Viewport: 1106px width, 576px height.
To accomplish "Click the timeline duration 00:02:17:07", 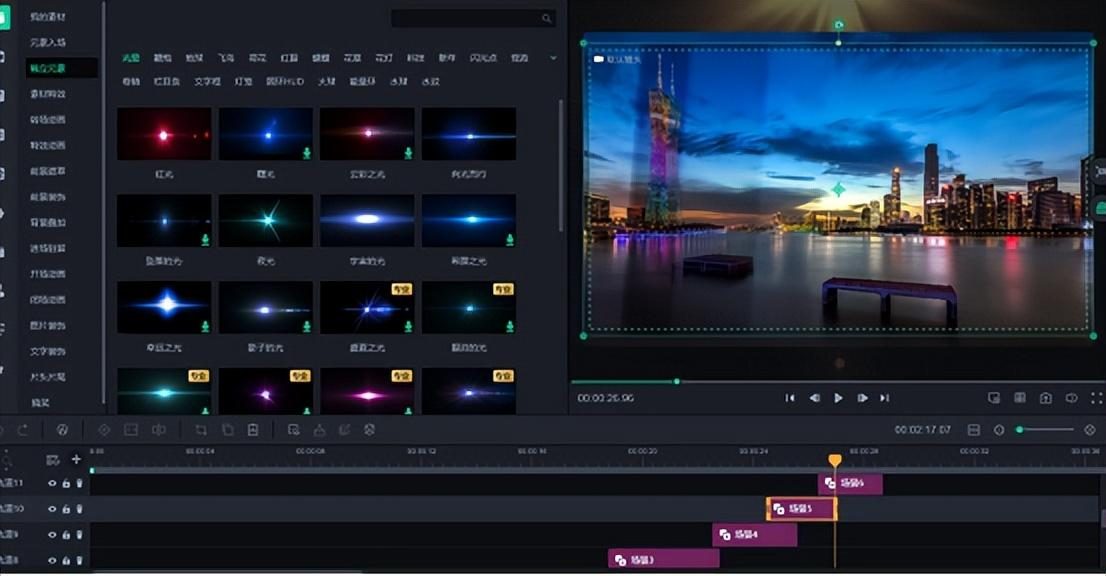I will 923,429.
